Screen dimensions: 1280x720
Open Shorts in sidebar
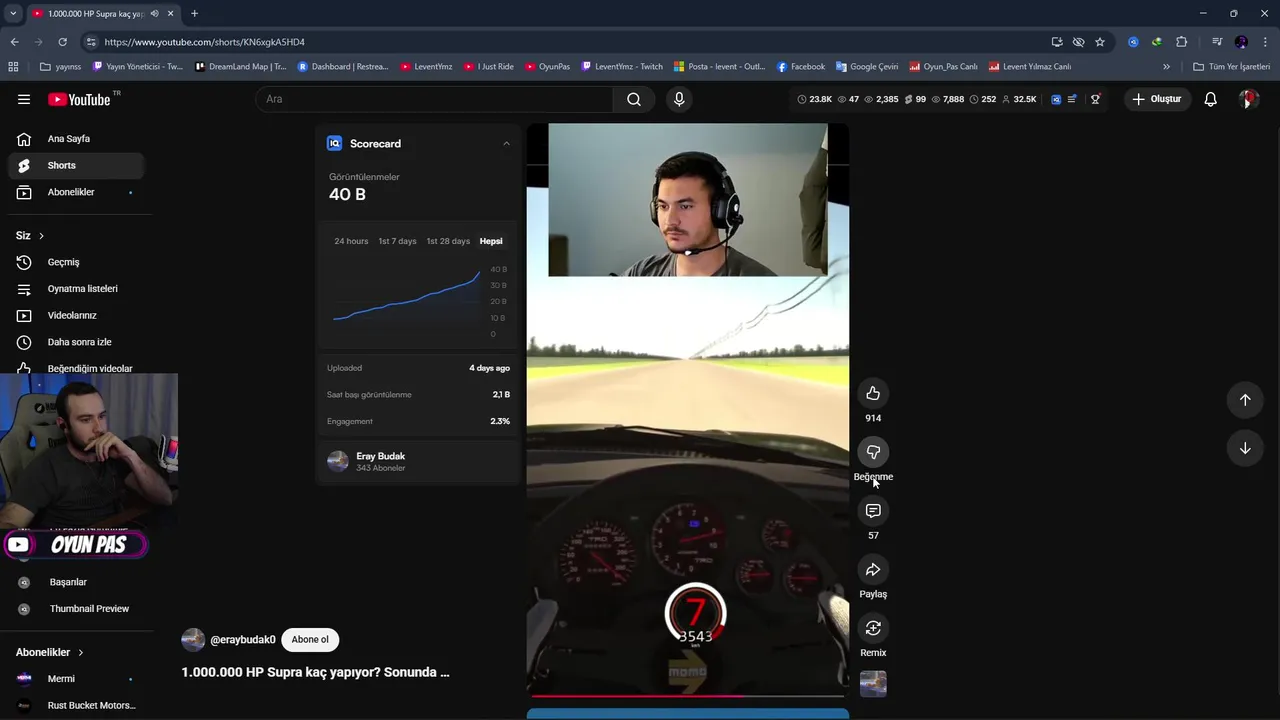(x=78, y=165)
